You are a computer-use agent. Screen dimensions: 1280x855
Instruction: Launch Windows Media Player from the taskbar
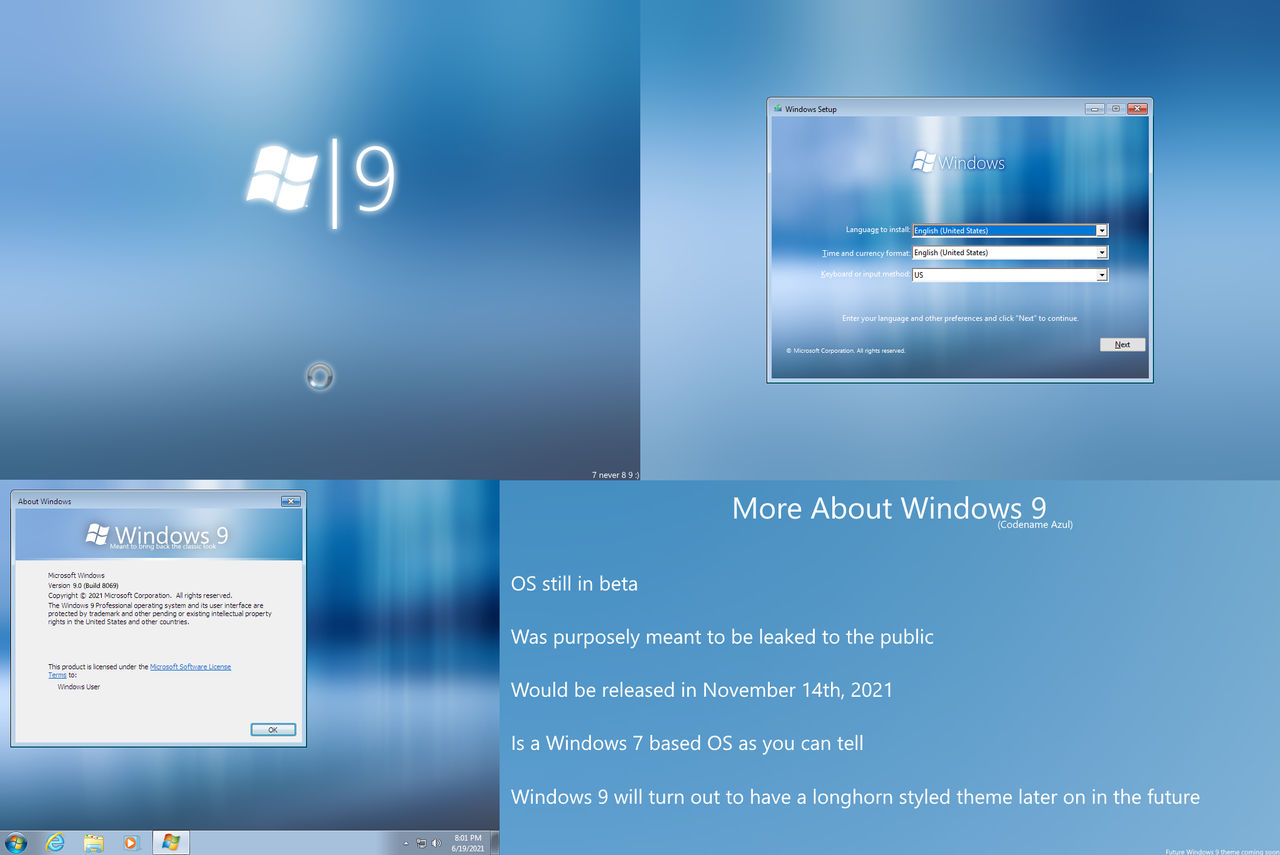(x=131, y=842)
